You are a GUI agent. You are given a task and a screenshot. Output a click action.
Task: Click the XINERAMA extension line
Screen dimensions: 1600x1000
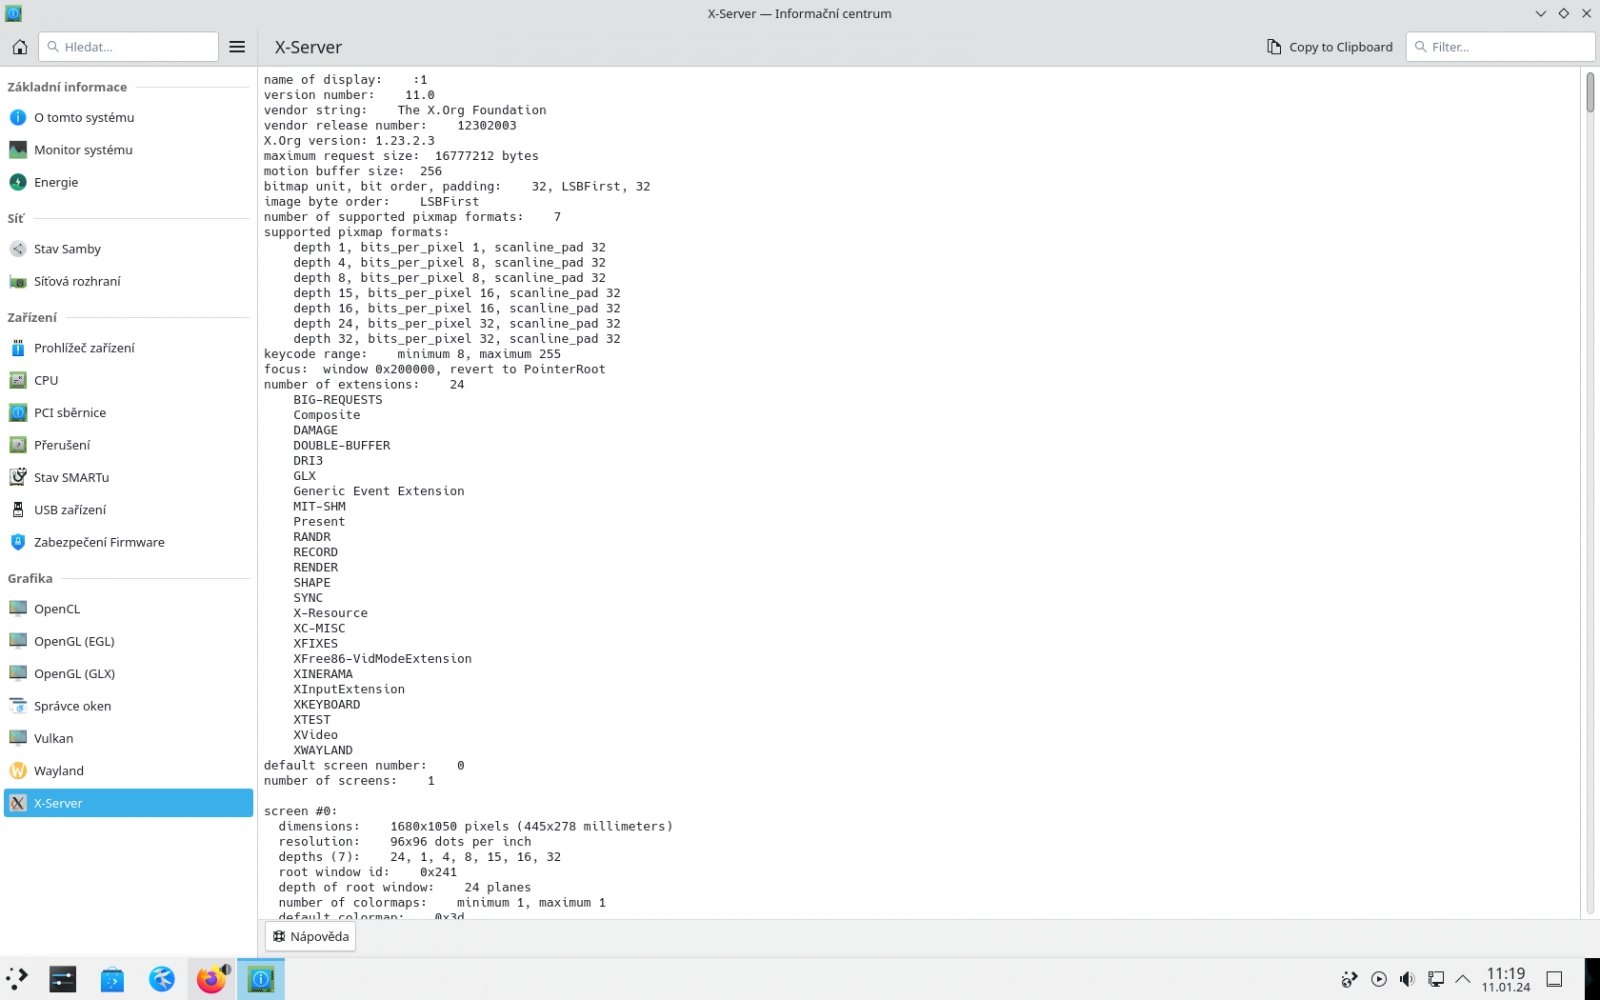point(323,674)
